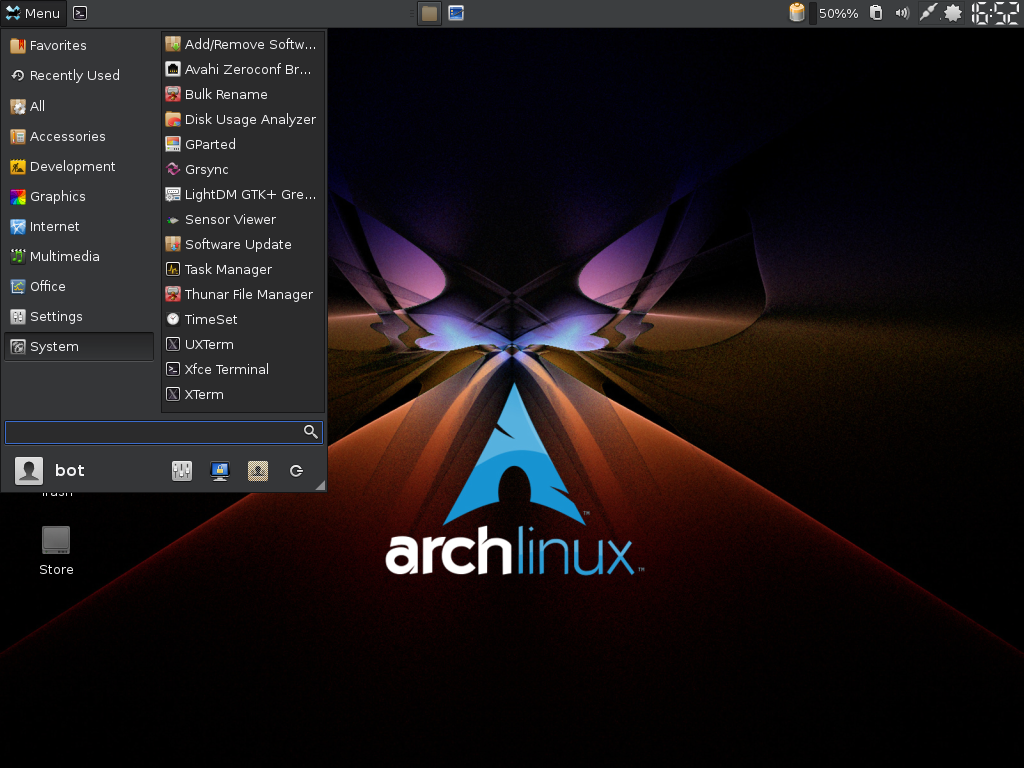Click the menu resize grip in the corner
Viewport: 1024px width, 768px height.
pos(320,485)
